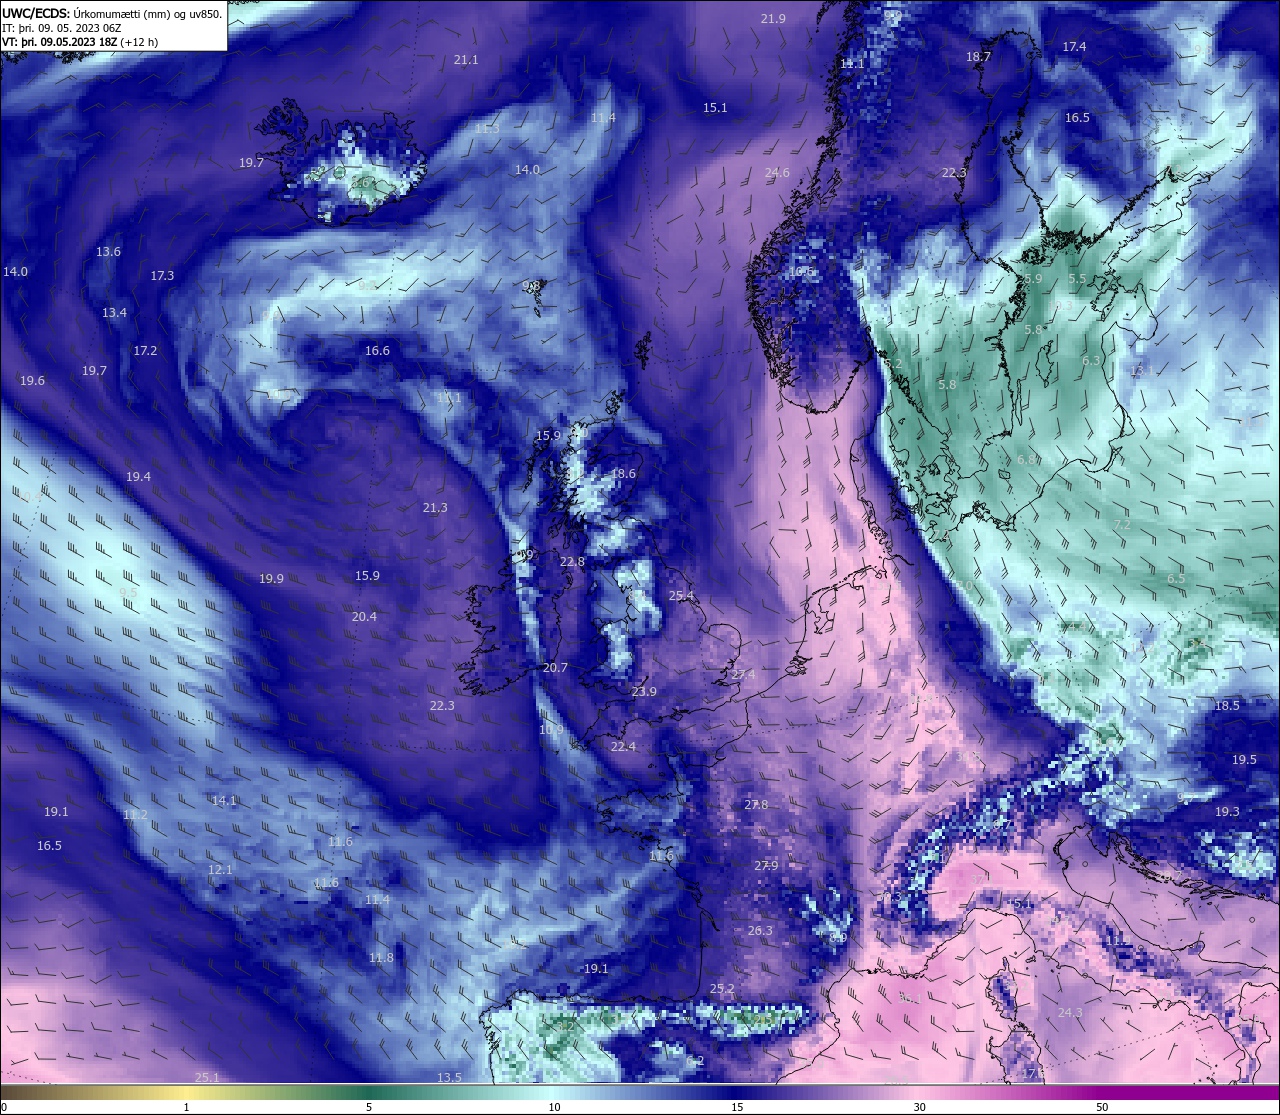Click the 22.8 value label

(572, 562)
